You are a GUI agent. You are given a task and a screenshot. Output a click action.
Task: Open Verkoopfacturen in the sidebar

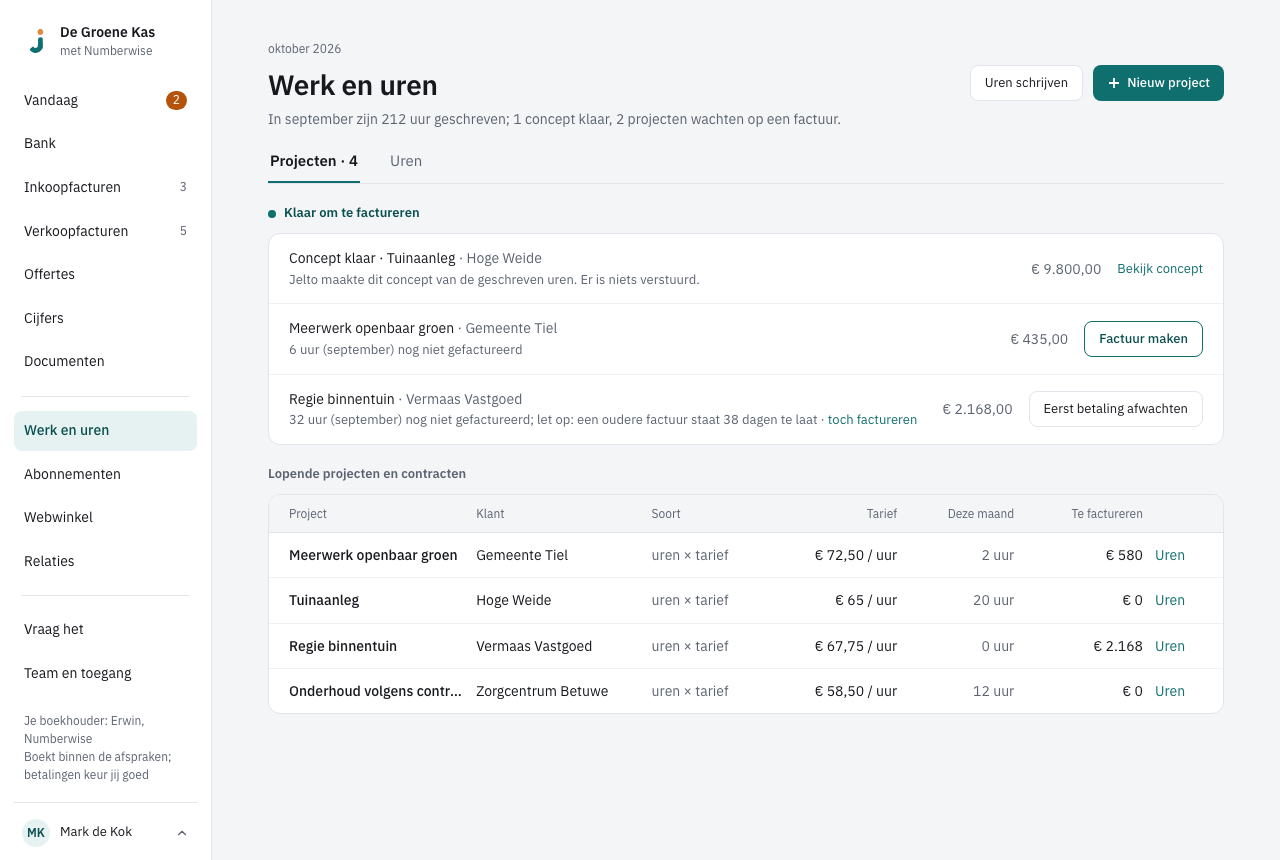coord(105,231)
